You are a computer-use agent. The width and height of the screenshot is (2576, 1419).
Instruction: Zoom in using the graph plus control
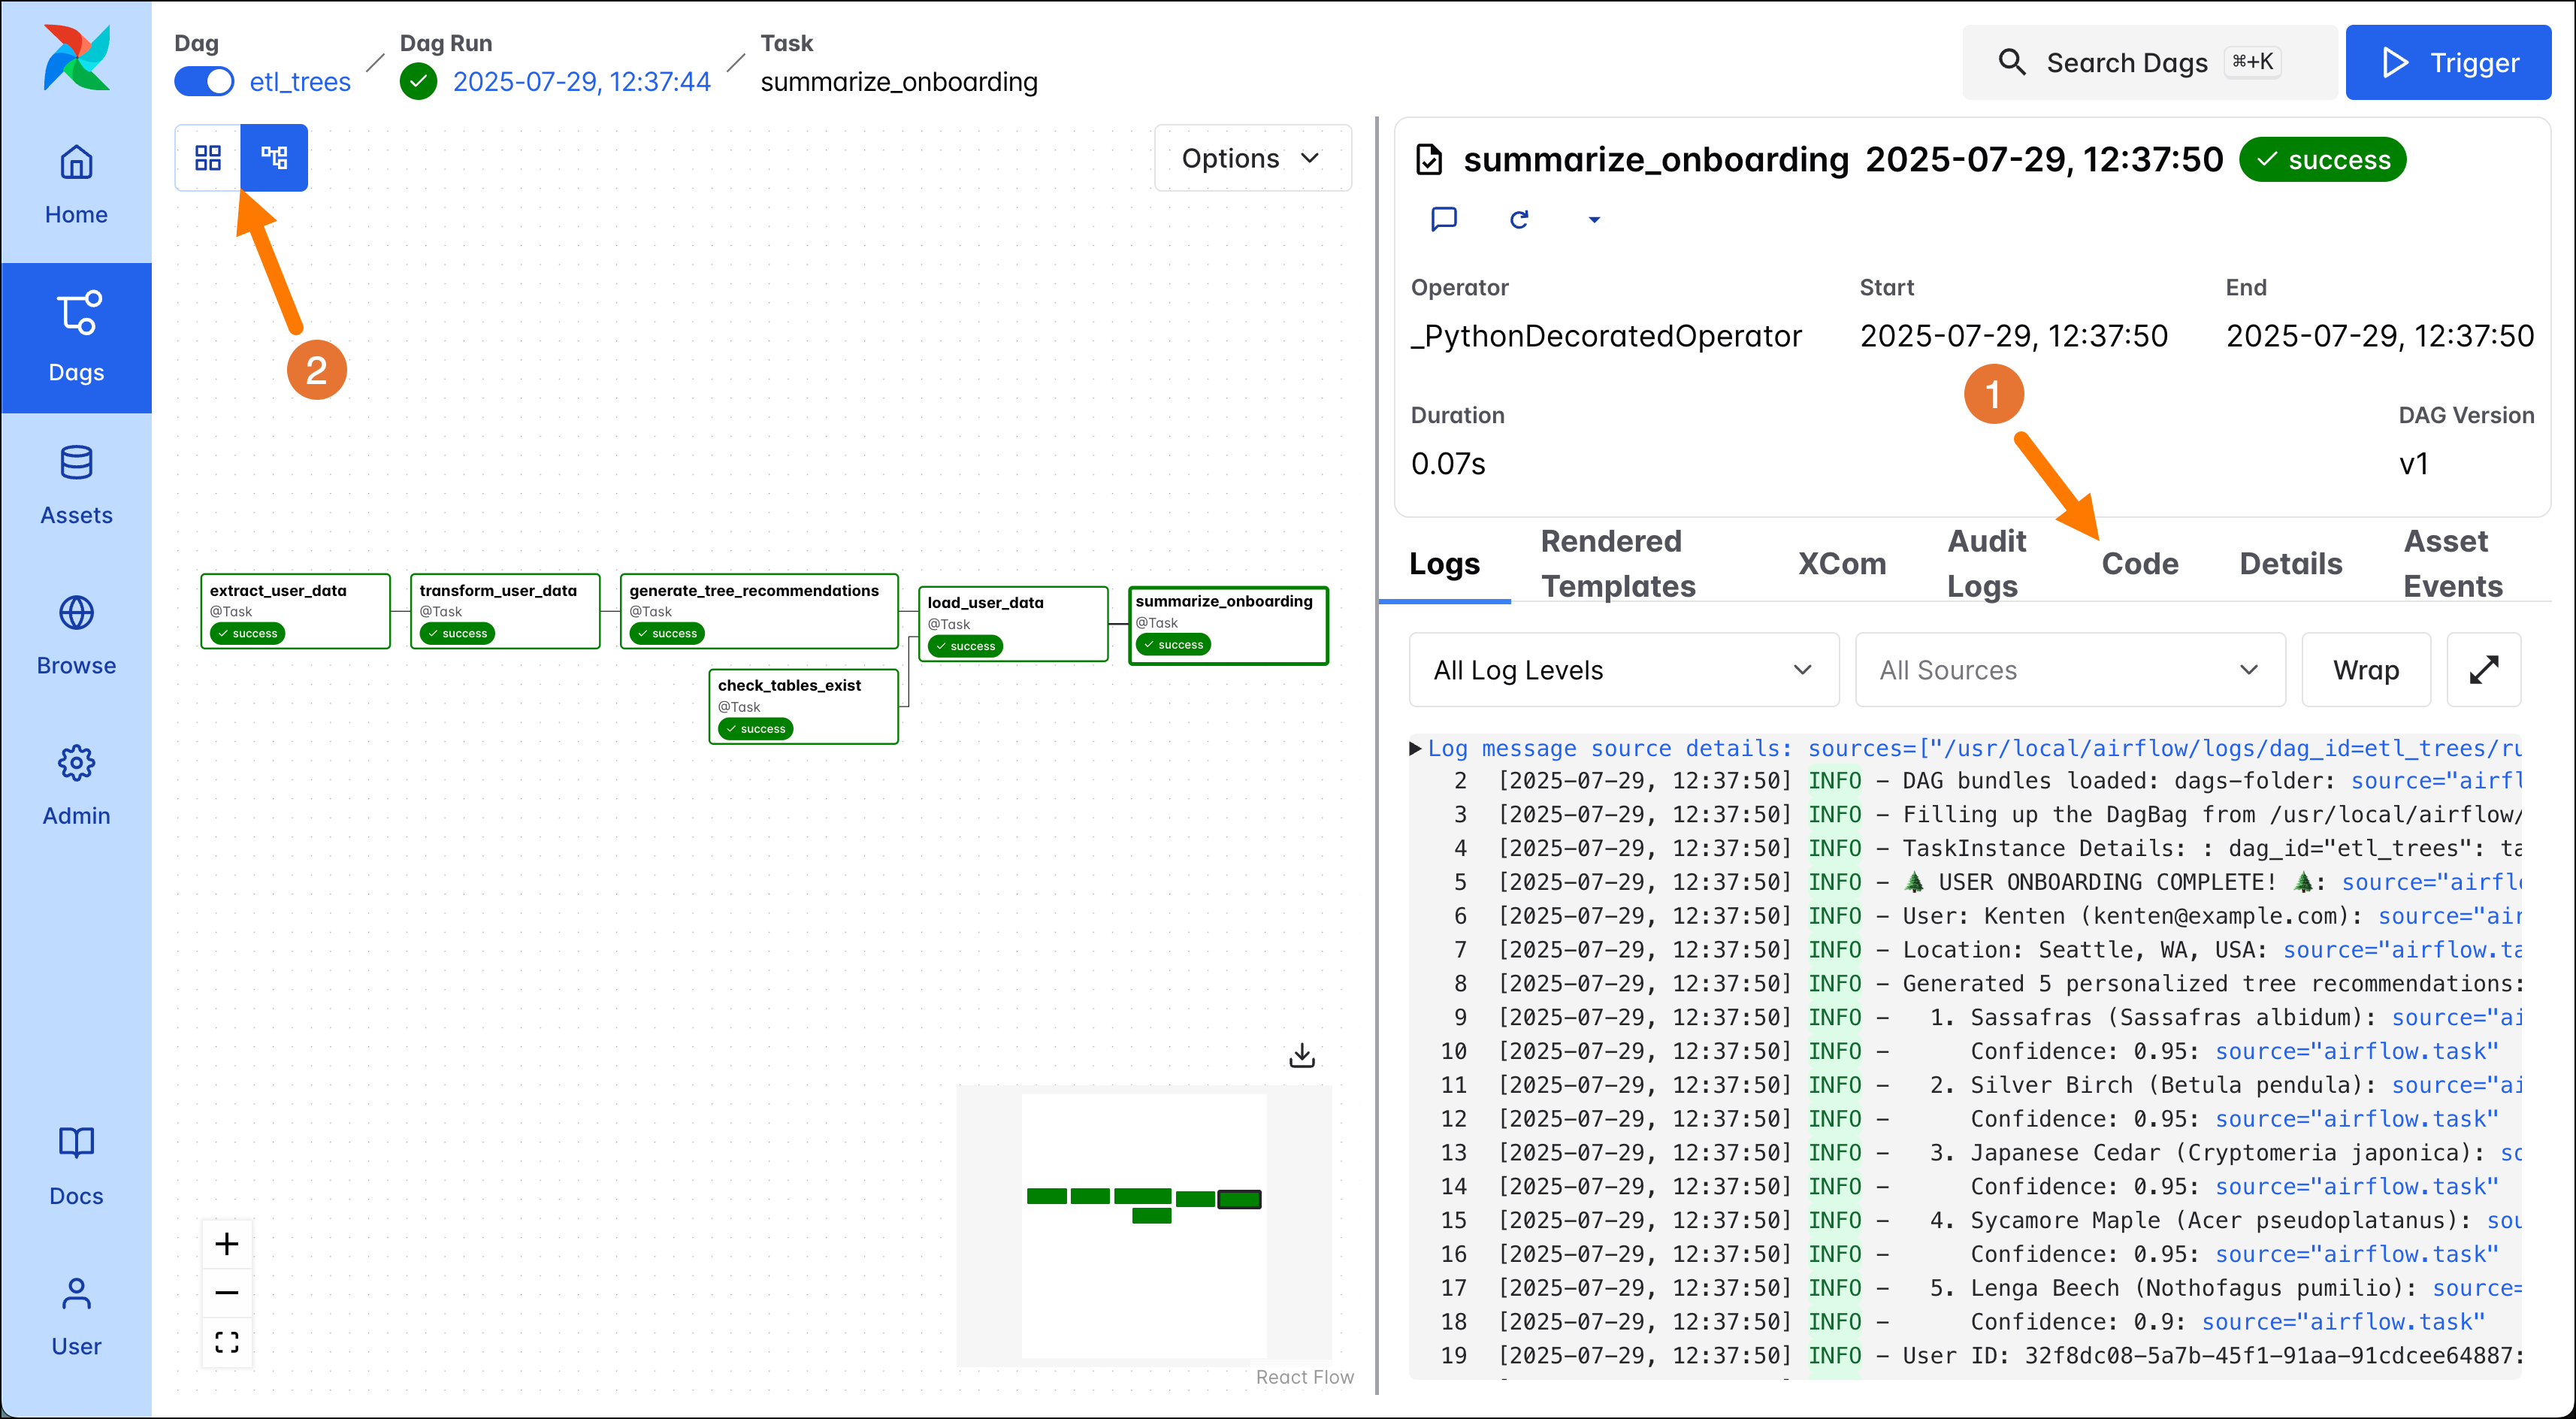[x=227, y=1243]
